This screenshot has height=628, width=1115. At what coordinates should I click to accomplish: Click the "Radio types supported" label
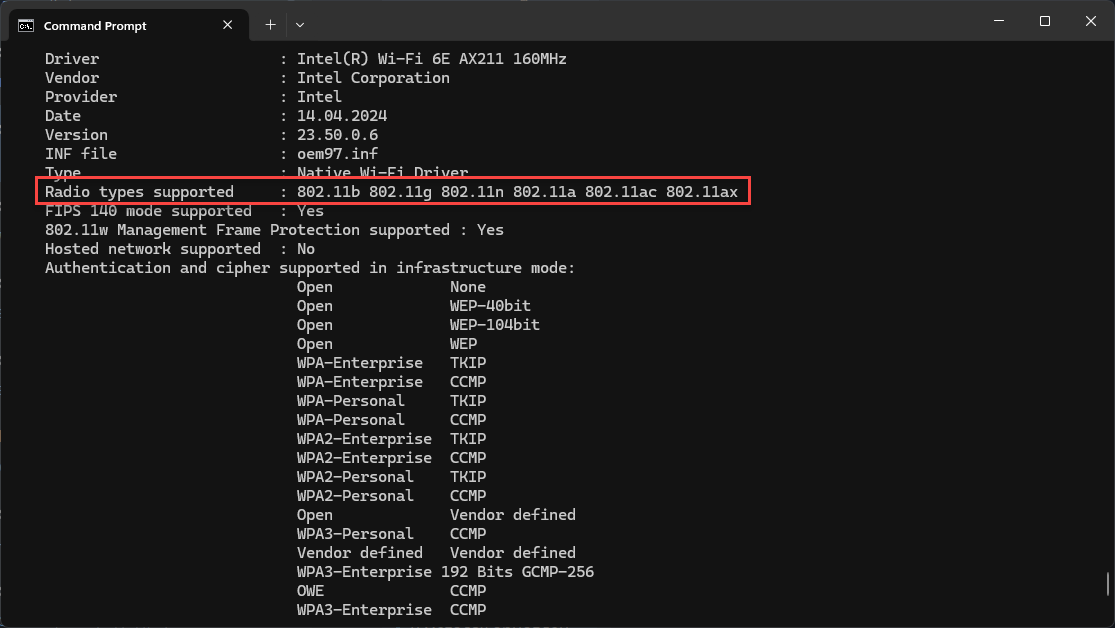coord(139,192)
